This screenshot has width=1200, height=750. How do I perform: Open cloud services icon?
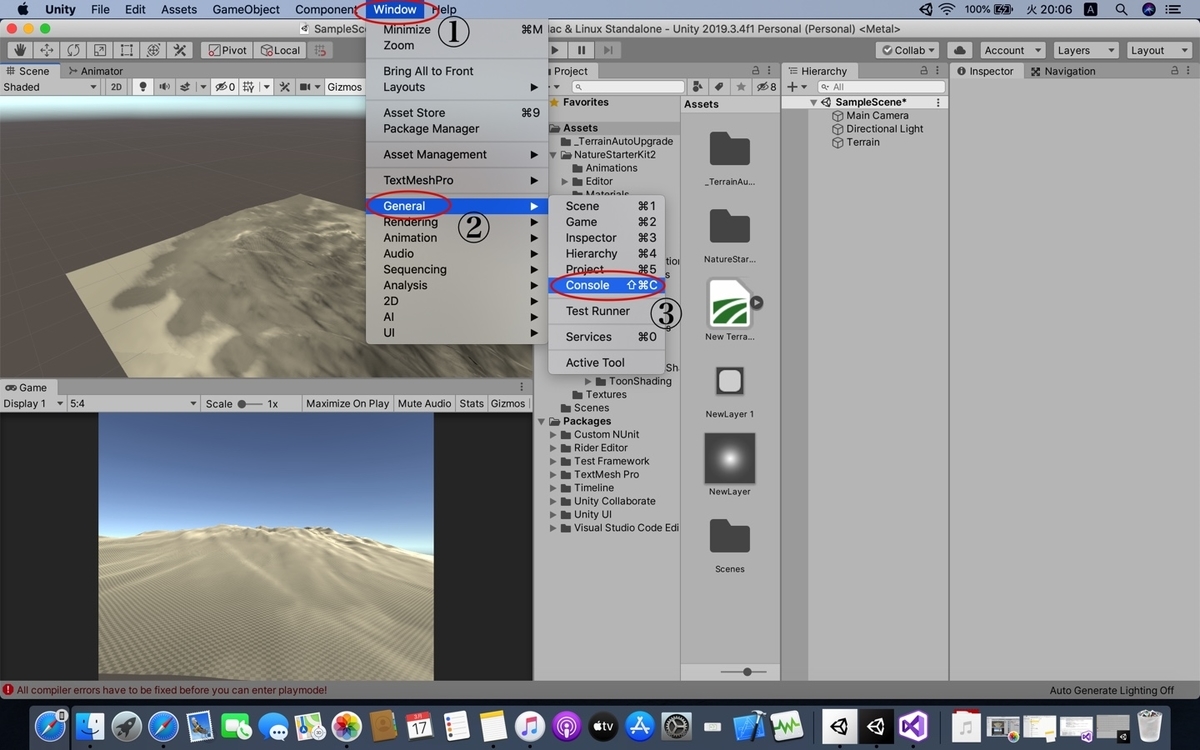click(x=959, y=50)
